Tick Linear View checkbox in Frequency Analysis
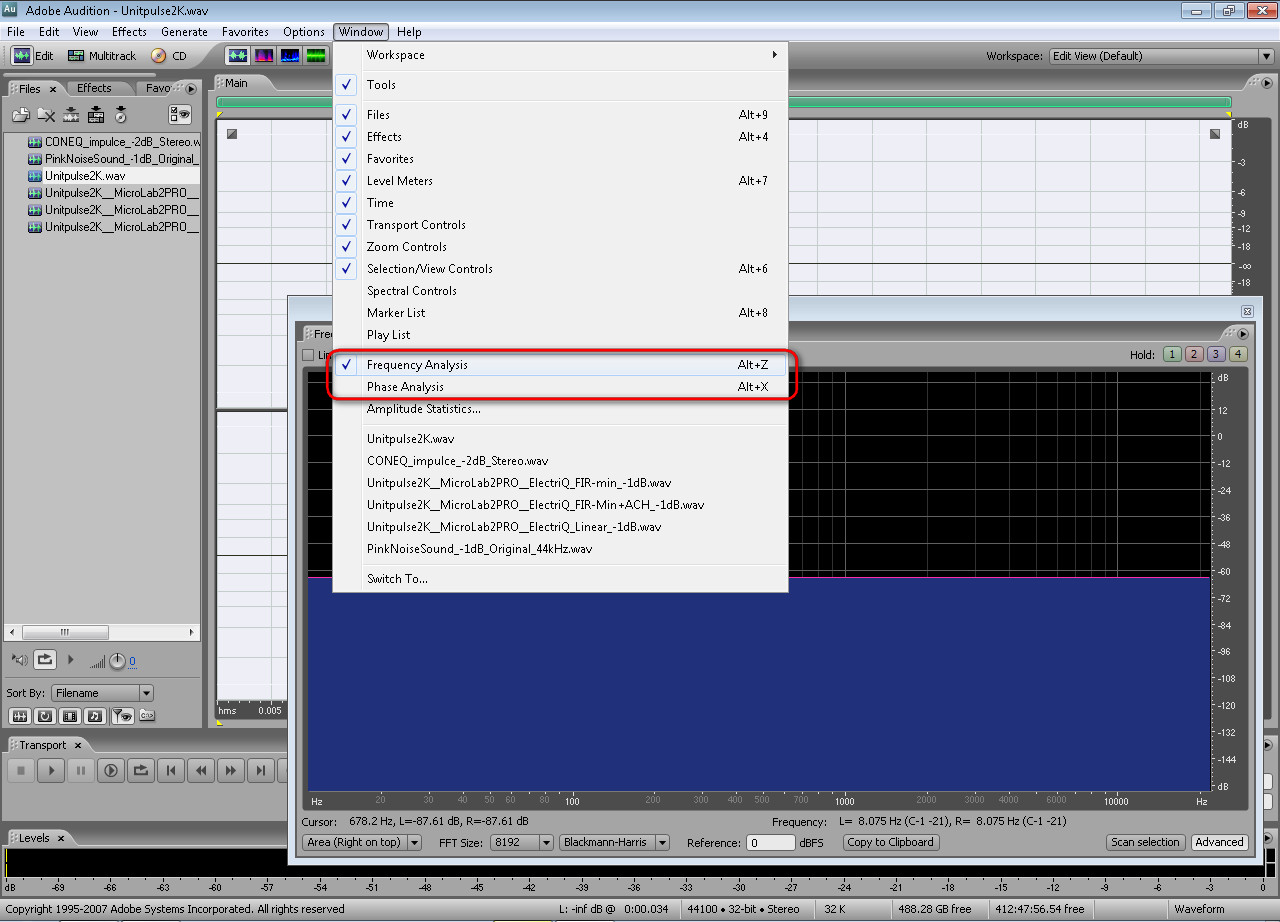The height and width of the screenshot is (922, 1280). 309,355
